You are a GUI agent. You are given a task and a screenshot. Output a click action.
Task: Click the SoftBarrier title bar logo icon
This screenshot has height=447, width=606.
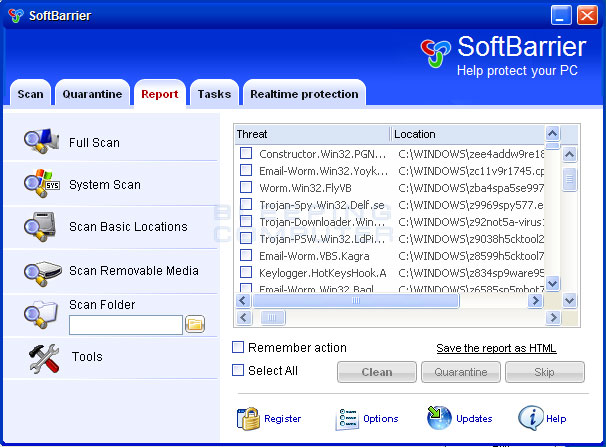tap(16, 16)
